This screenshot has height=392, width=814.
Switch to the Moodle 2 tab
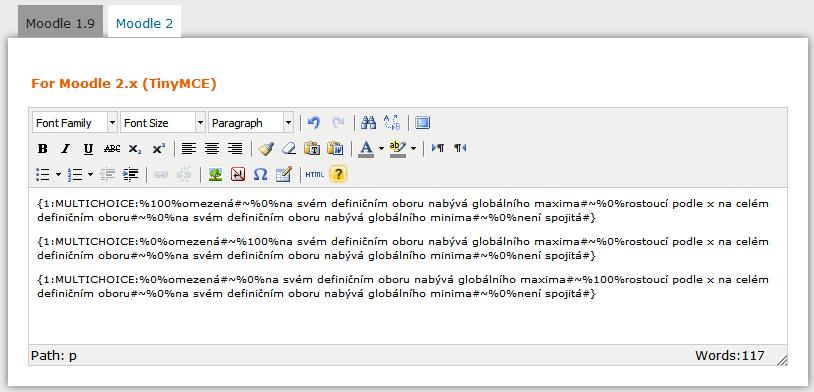pyautogui.click(x=144, y=23)
